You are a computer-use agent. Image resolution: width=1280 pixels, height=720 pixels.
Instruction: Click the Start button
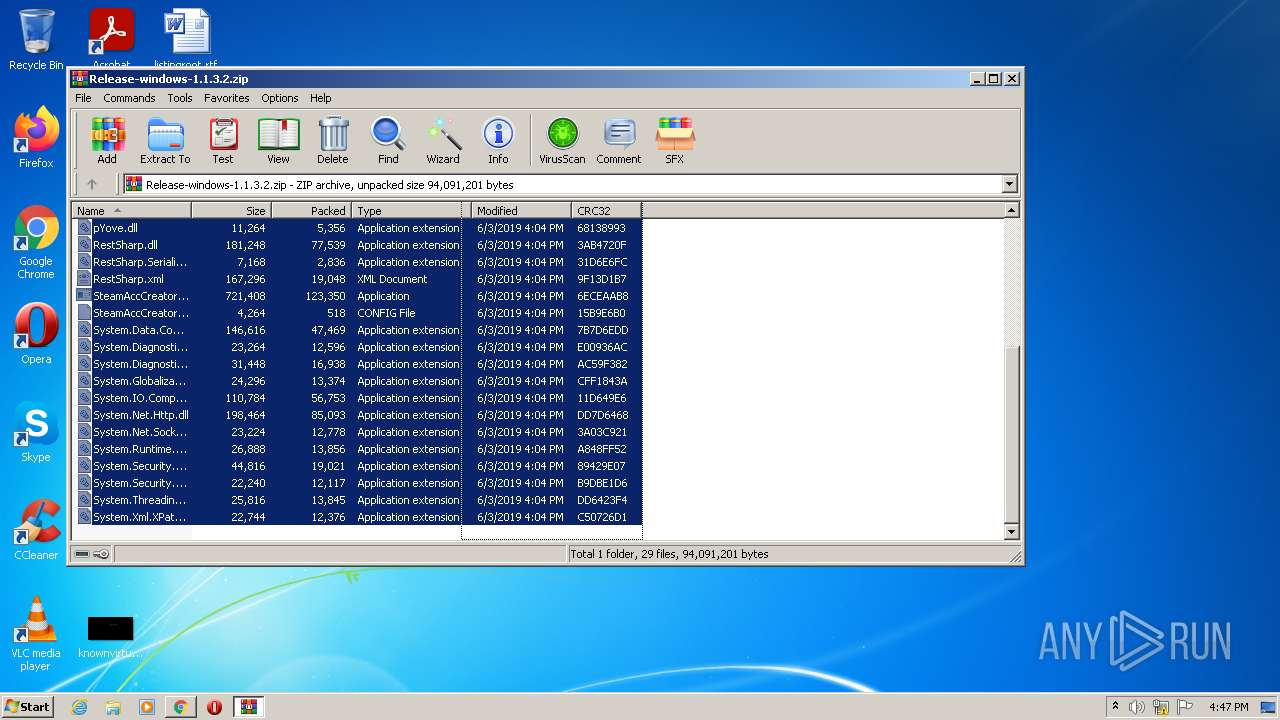coord(27,707)
